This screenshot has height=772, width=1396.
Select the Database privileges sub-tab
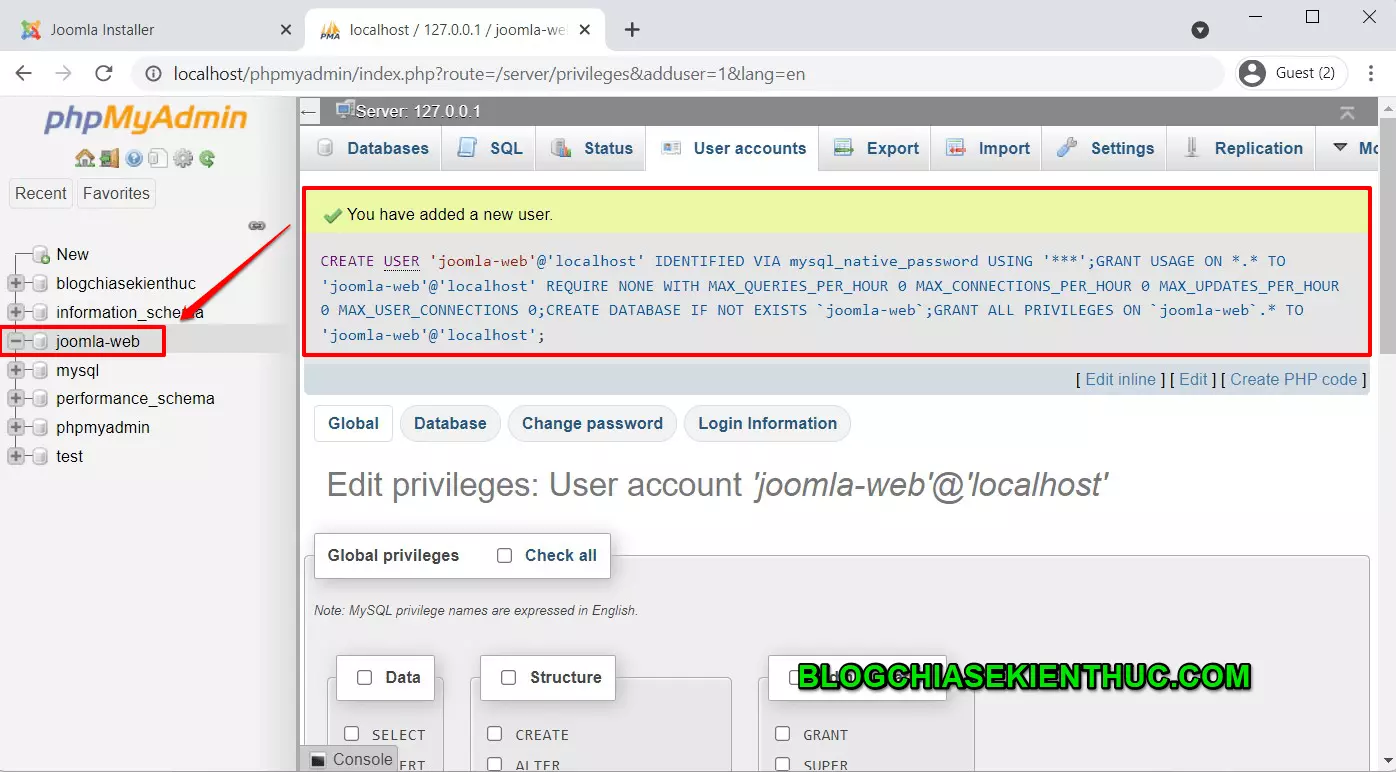[x=450, y=423]
